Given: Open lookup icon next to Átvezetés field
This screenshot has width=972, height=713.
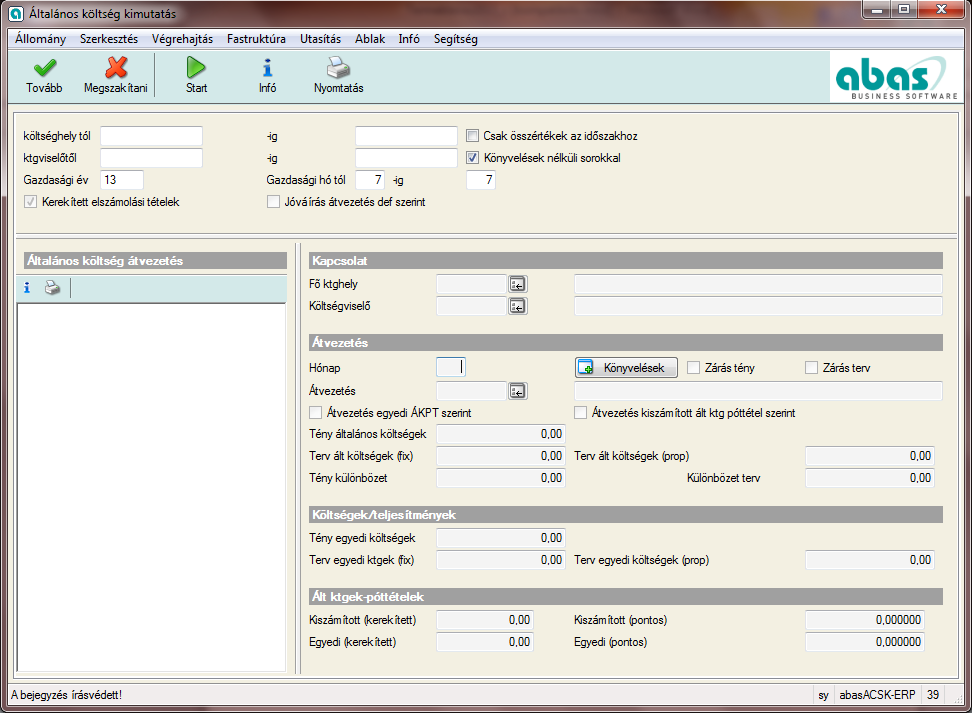Looking at the screenshot, I should pyautogui.click(x=518, y=391).
